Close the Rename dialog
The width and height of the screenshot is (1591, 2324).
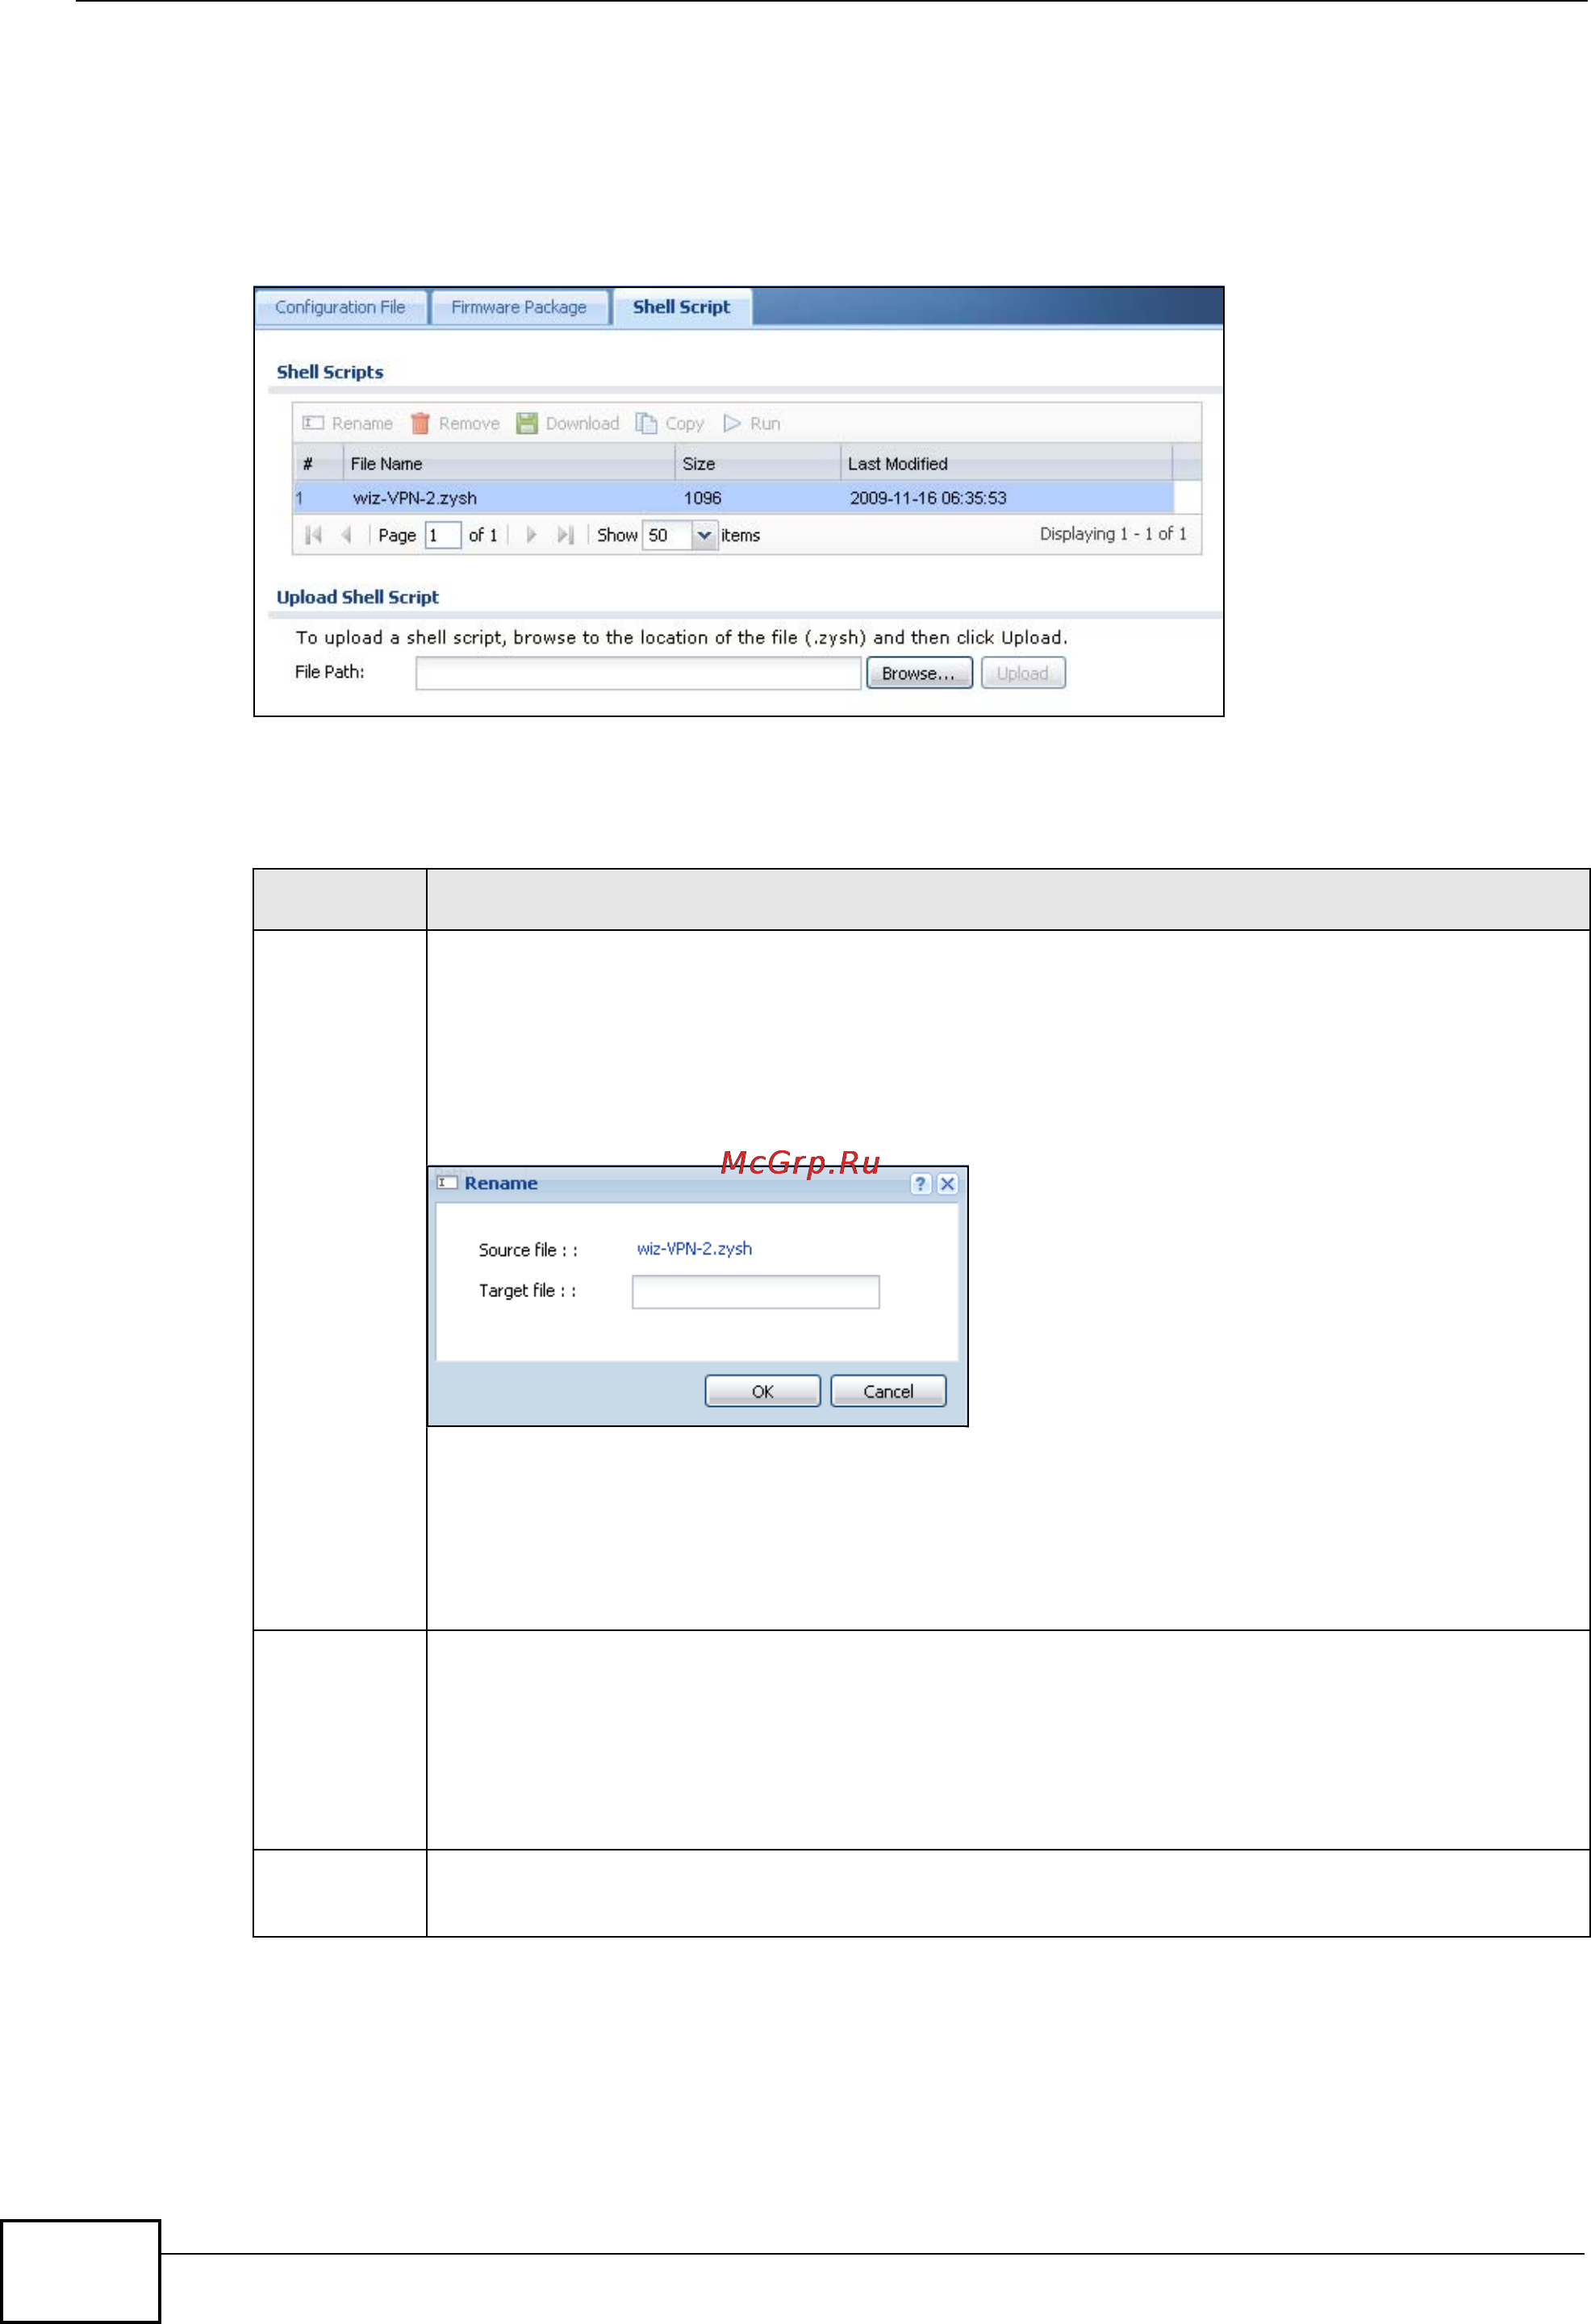click(x=947, y=1184)
